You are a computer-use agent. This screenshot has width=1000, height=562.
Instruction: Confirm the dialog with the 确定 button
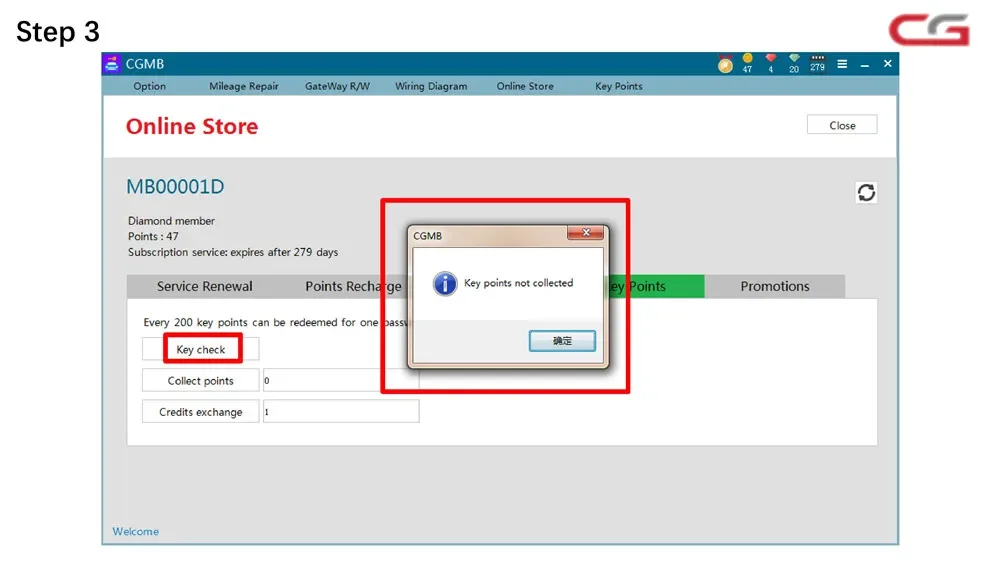pos(562,341)
